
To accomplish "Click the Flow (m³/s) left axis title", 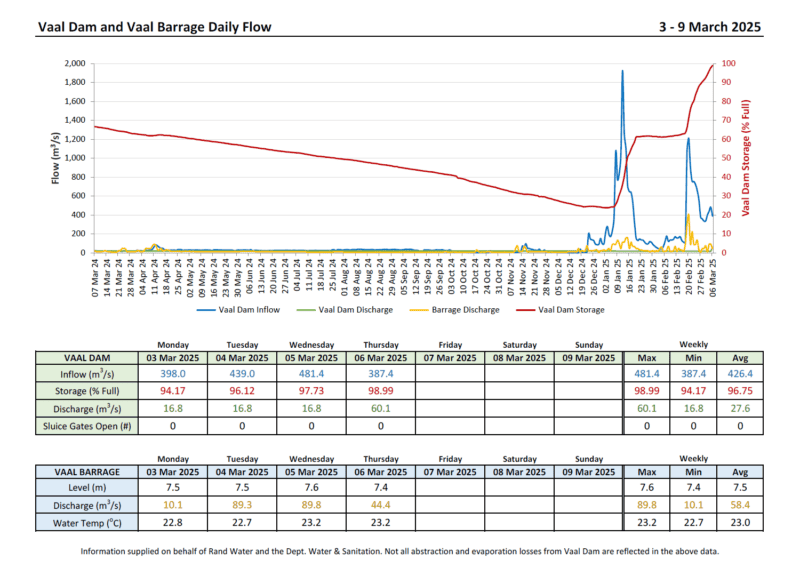I will point(56,157).
